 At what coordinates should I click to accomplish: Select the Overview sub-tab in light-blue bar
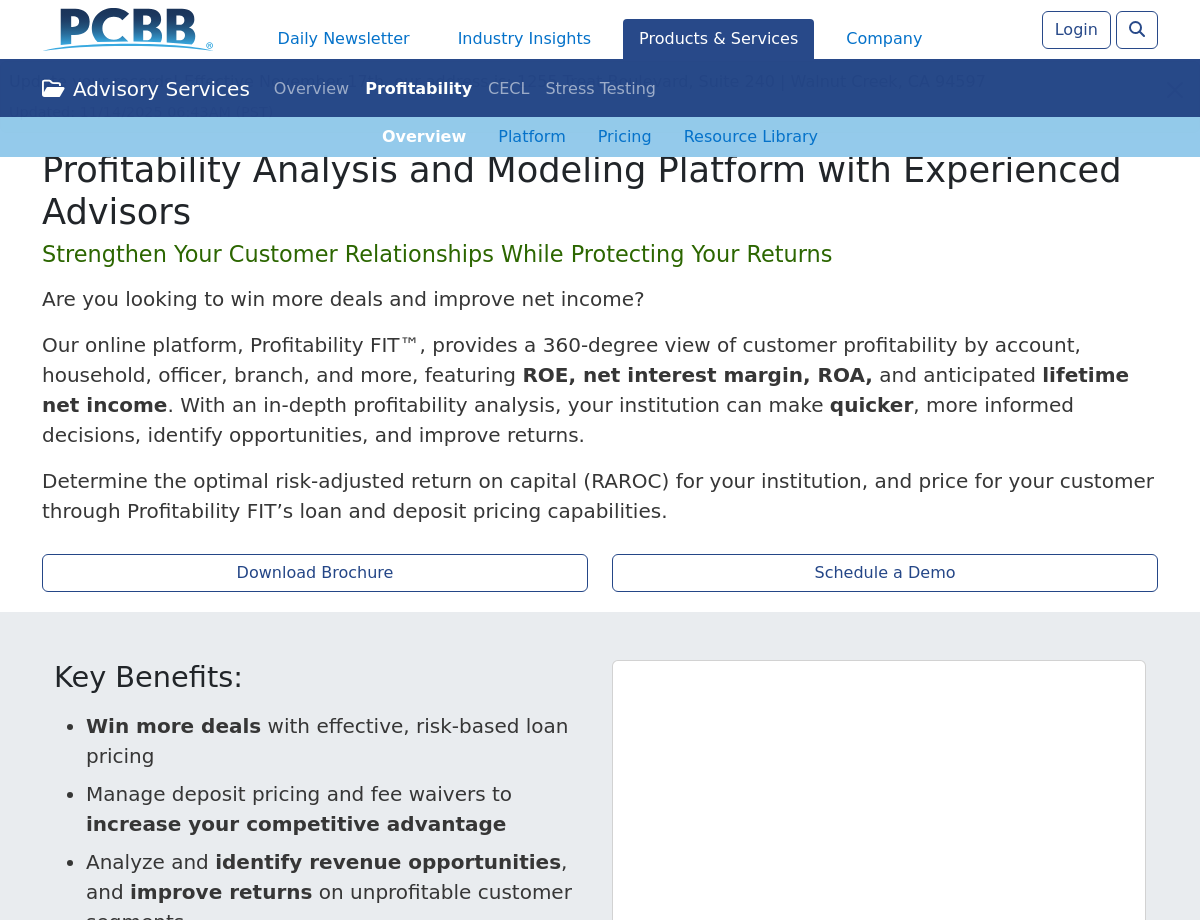[x=424, y=137]
